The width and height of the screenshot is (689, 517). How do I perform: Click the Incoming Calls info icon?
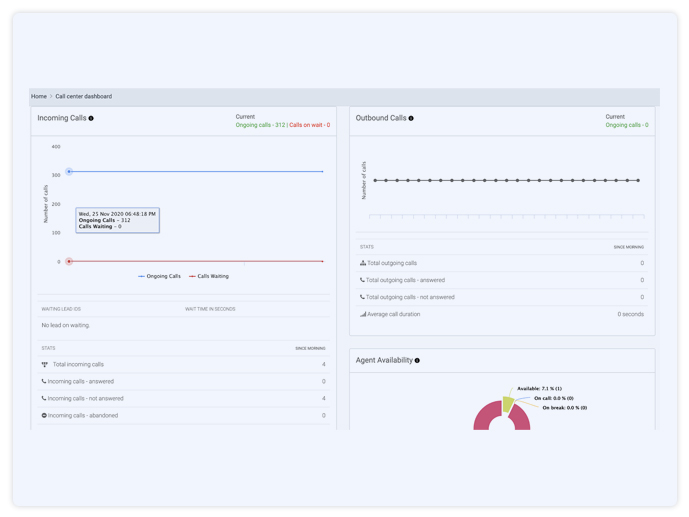91,118
